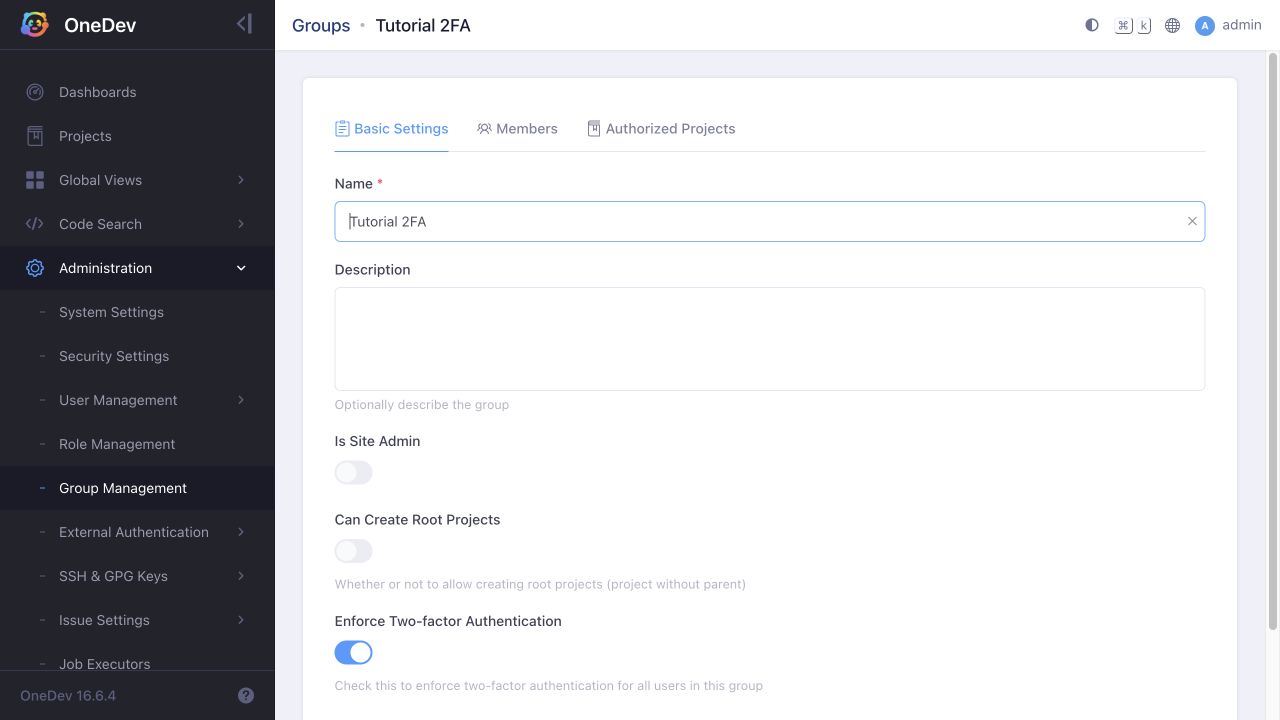Click the Code Search brackets icon

[x=35, y=224]
